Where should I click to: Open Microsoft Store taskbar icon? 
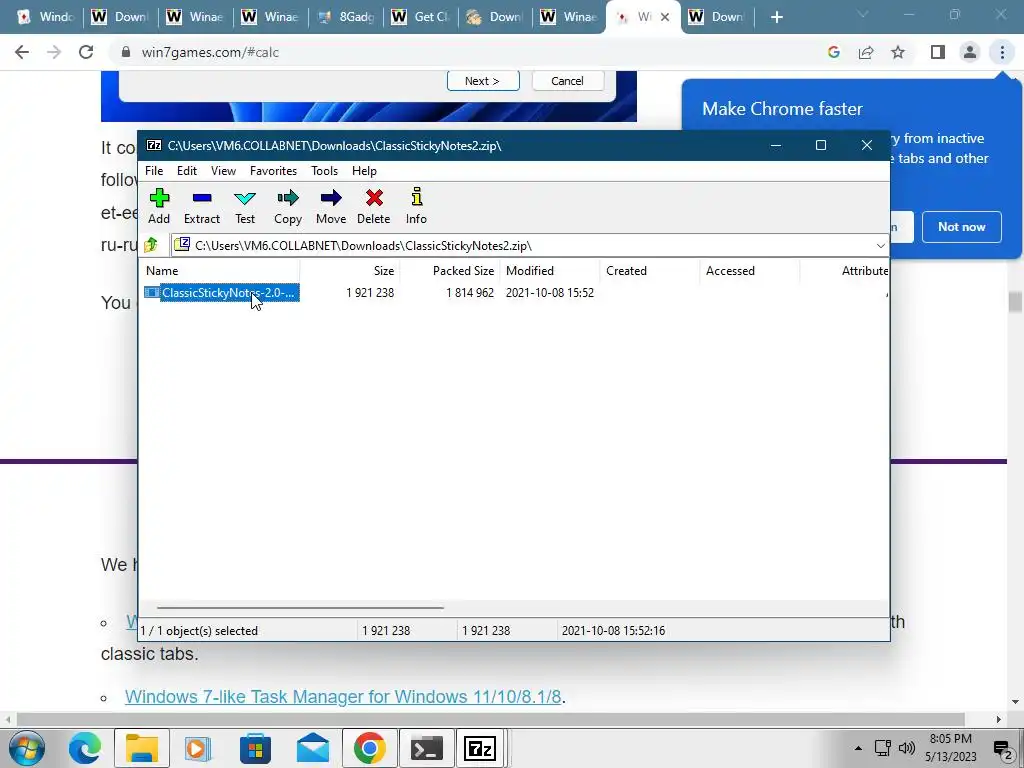pos(255,748)
